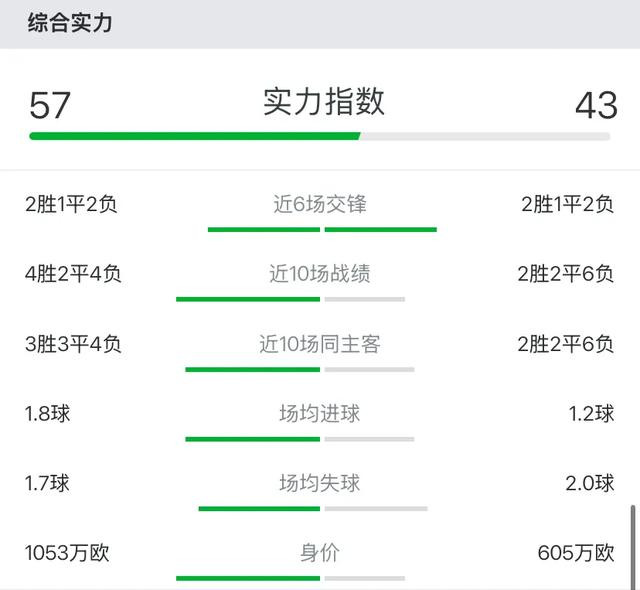This screenshot has width=640, height=590.
Task: Click the 2.0球 away conceded figure
Action: 590,483
